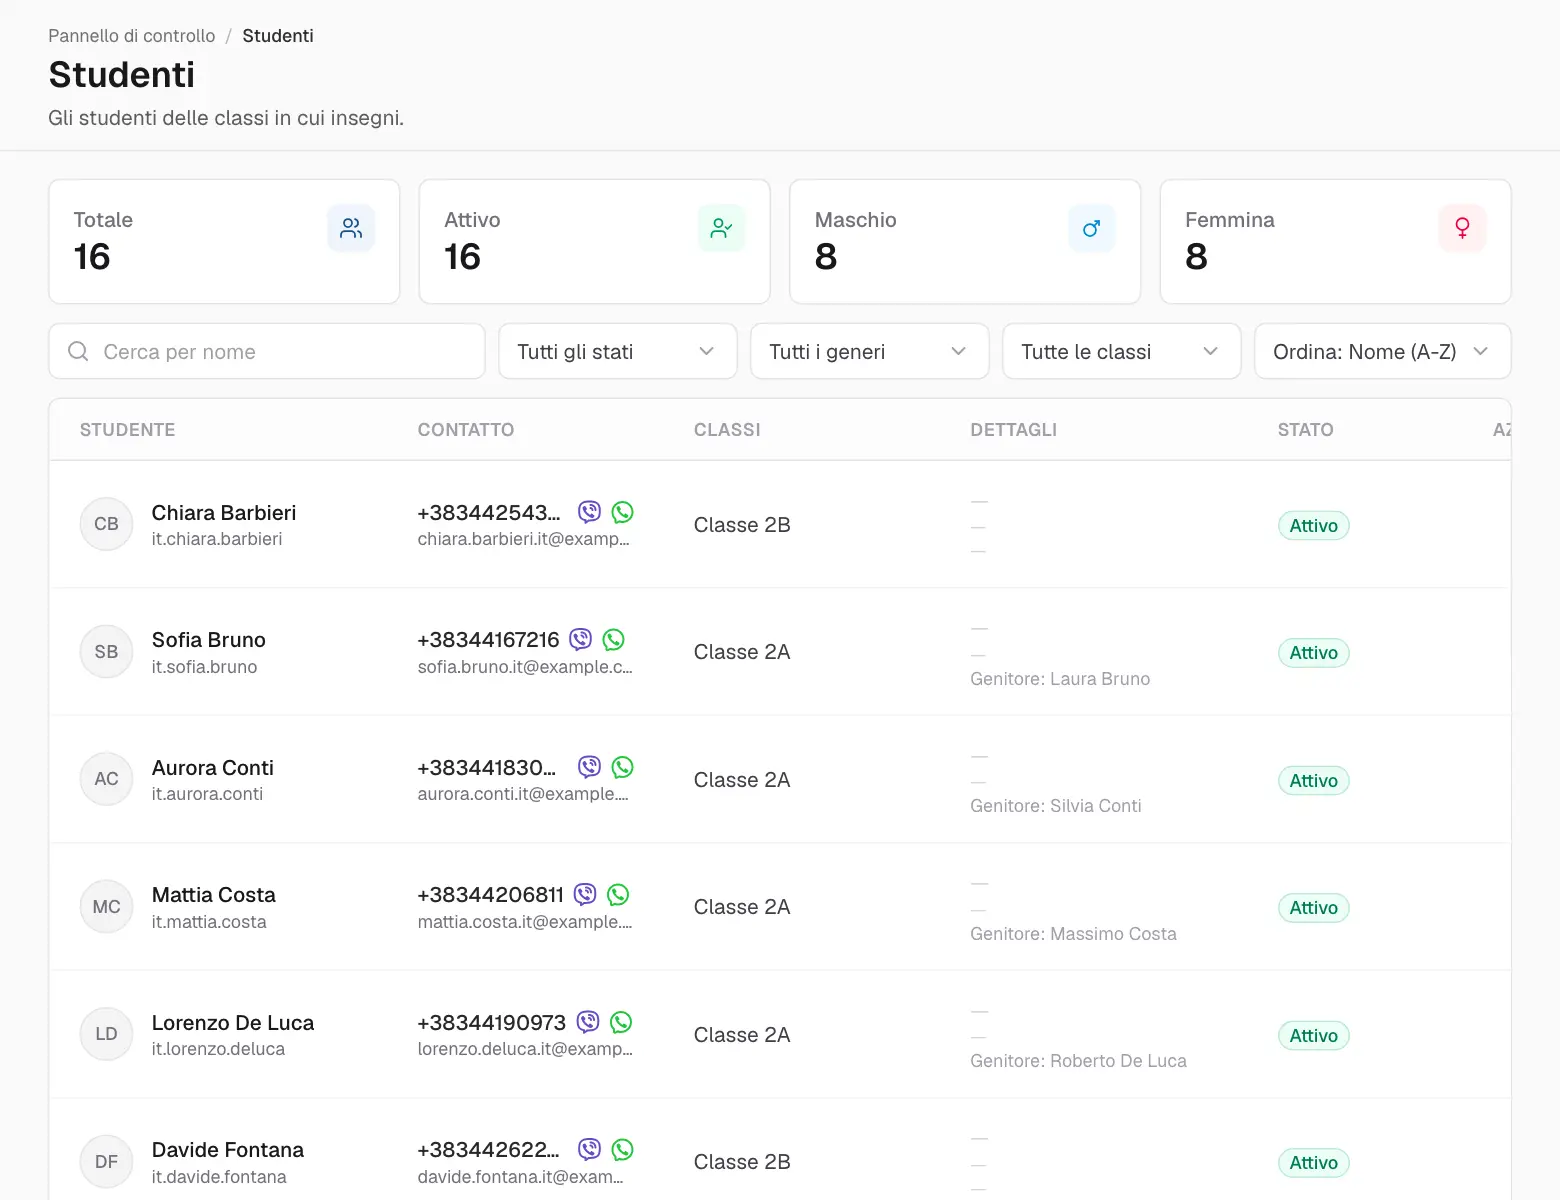
Task: Open Viber for Aurora Conti
Action: click(x=590, y=767)
